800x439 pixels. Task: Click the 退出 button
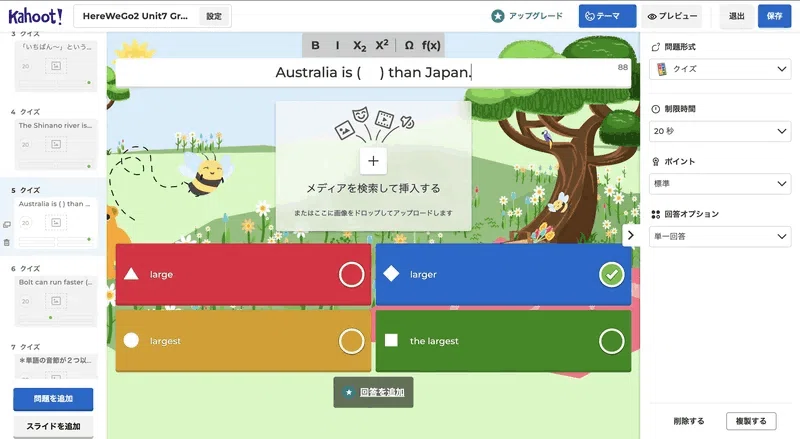(736, 16)
